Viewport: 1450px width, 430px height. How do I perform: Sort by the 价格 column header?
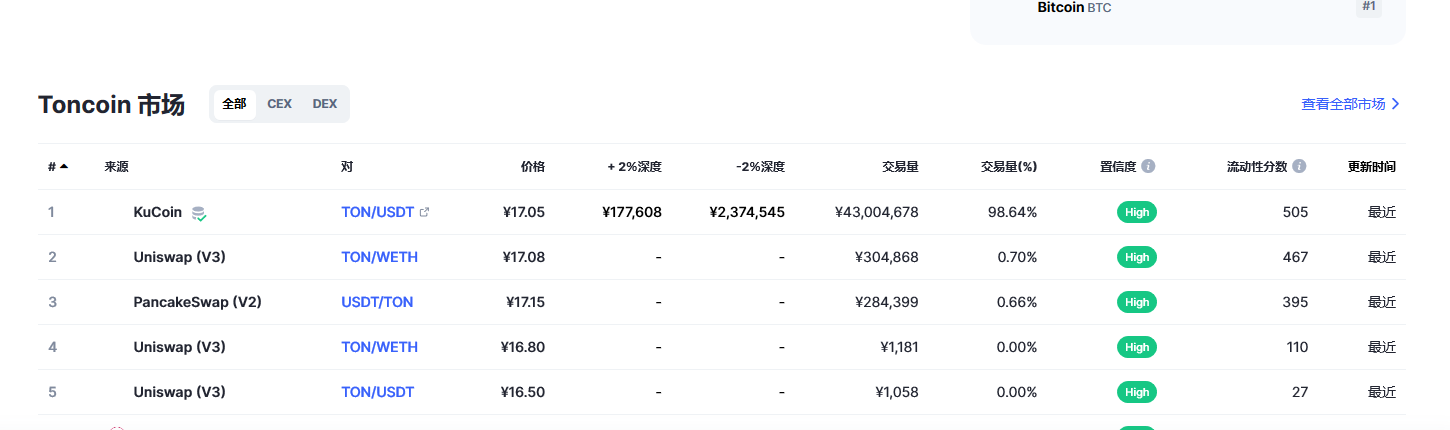coord(533,166)
